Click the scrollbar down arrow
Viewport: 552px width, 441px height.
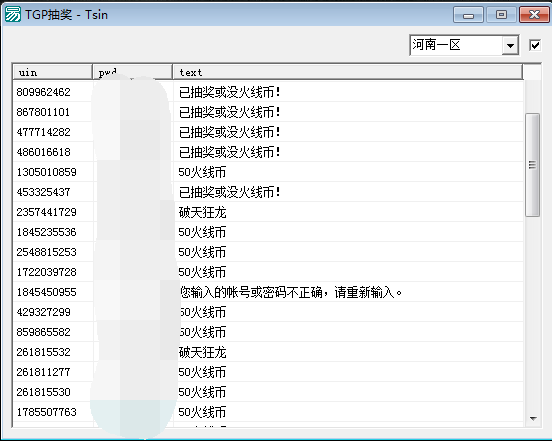[x=533, y=419]
